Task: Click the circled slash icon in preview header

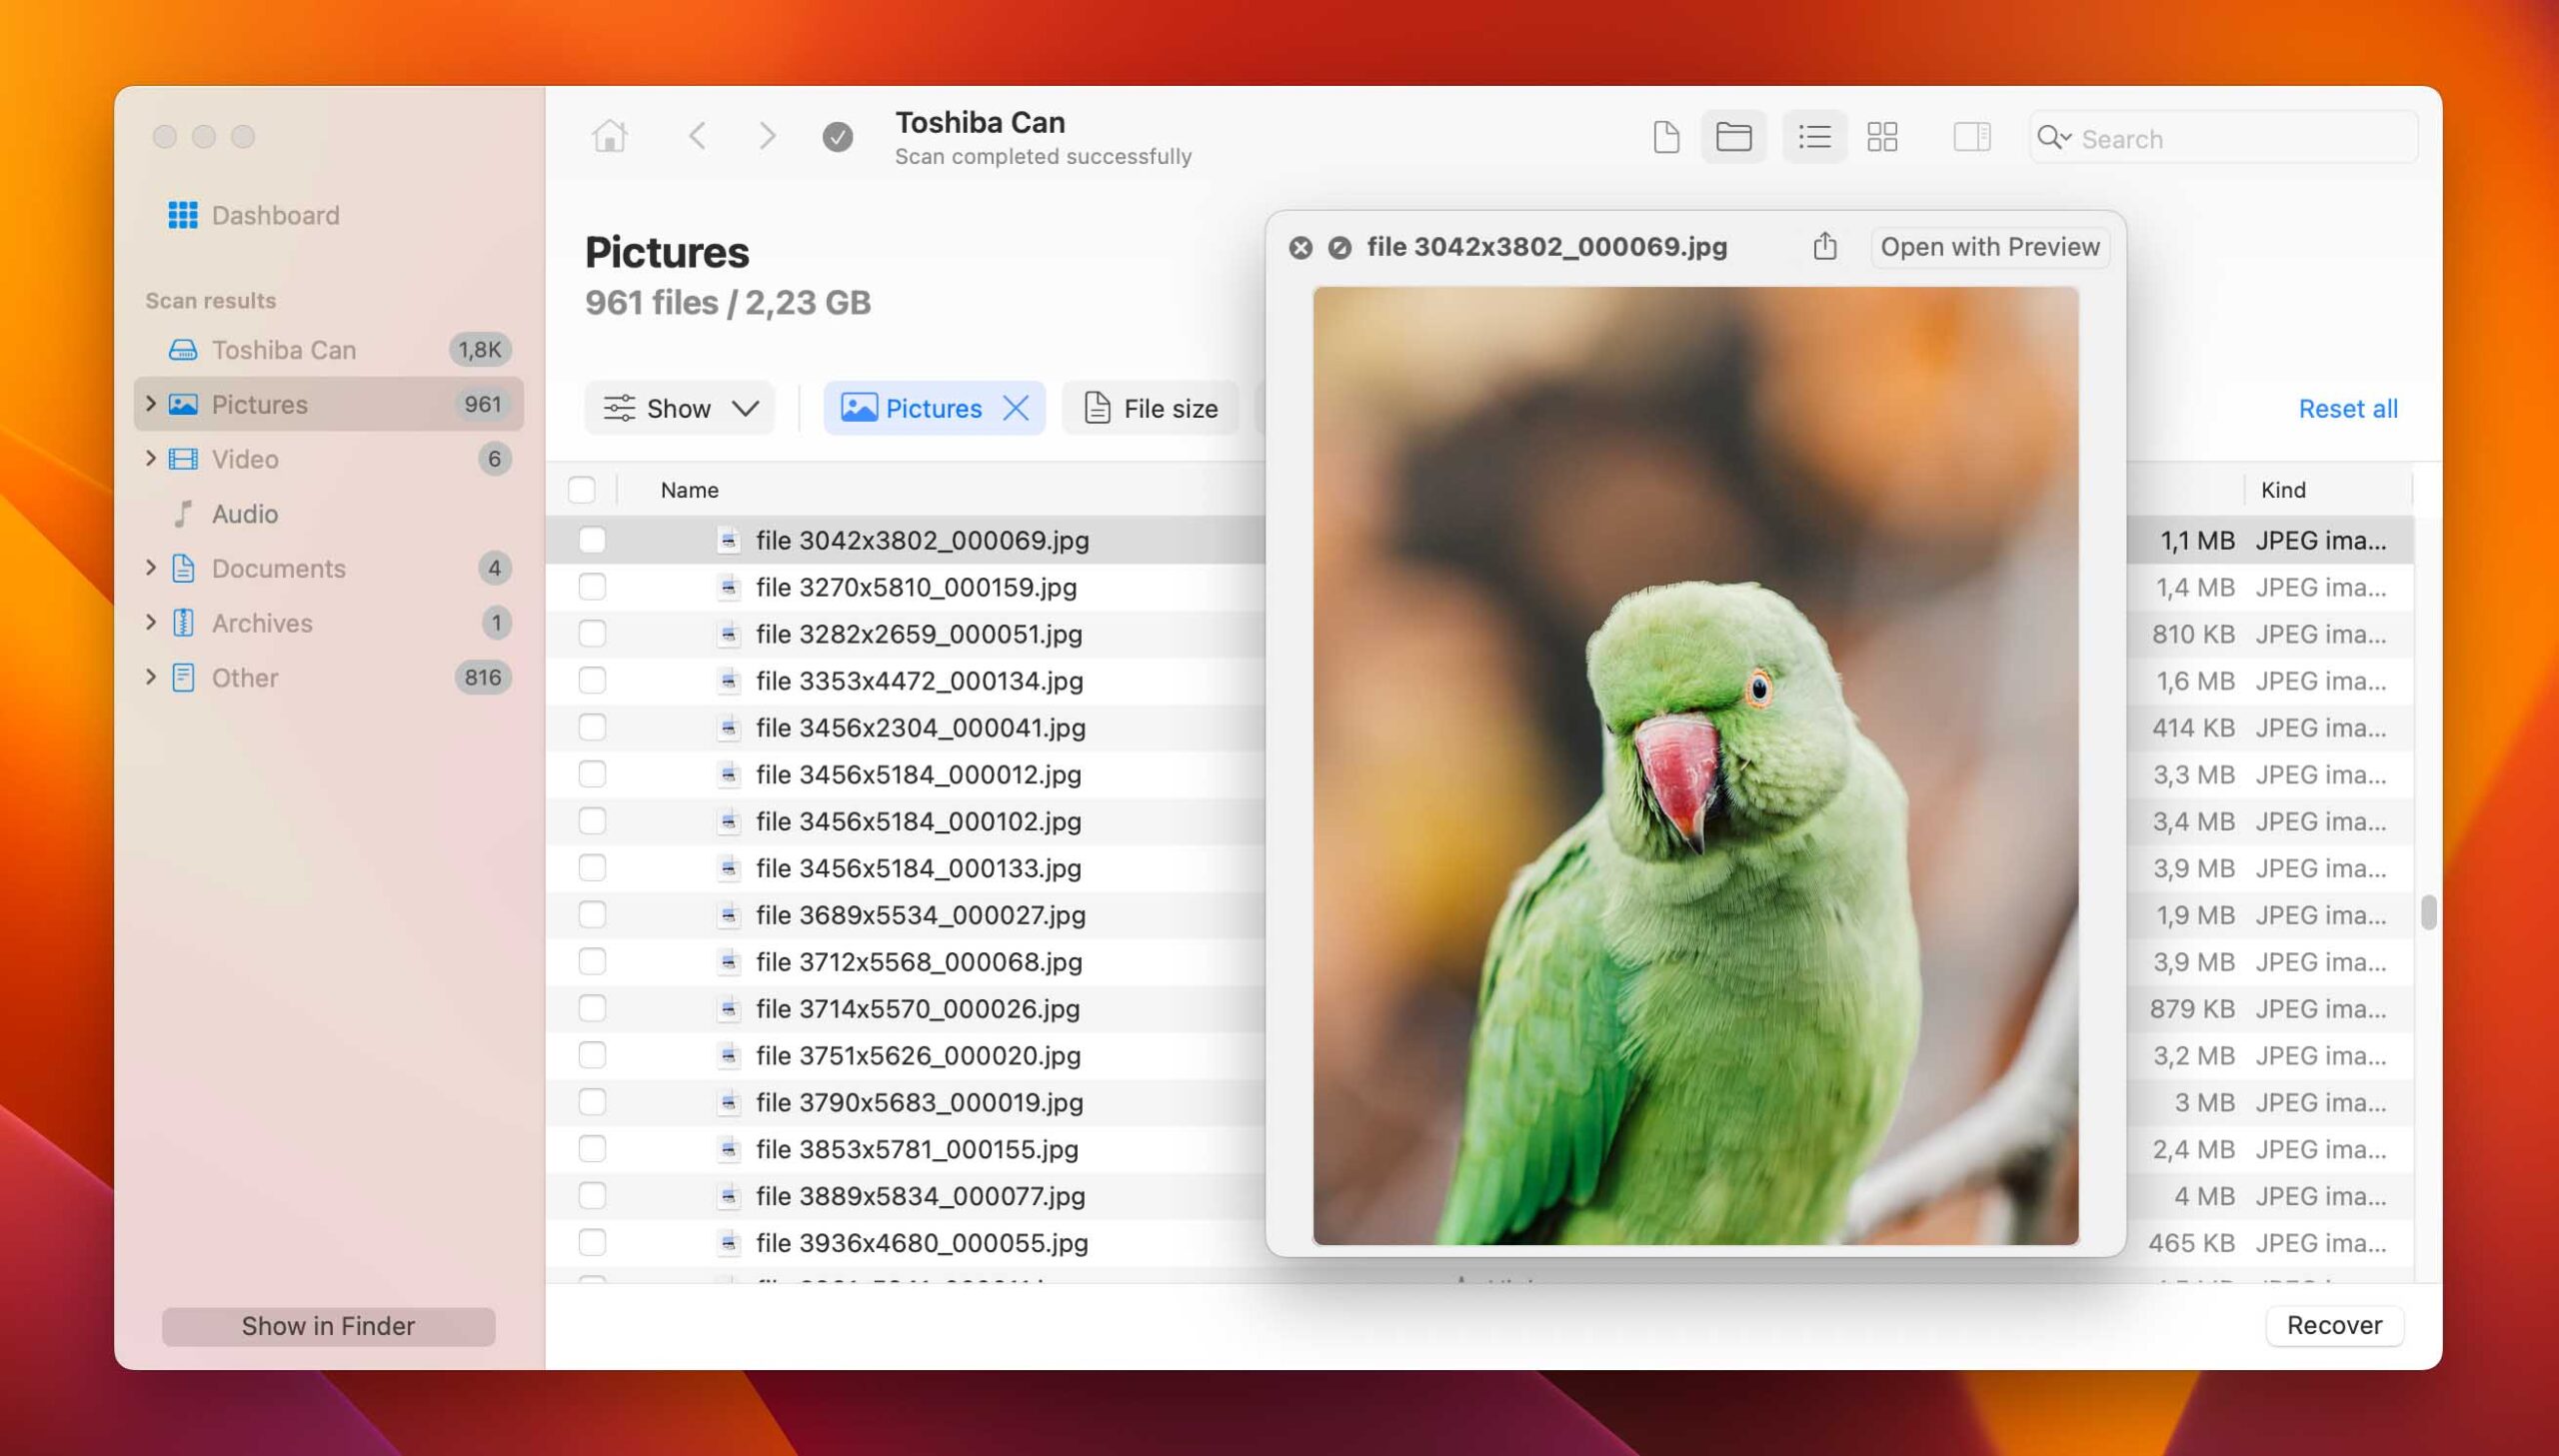Action: pos(1340,248)
